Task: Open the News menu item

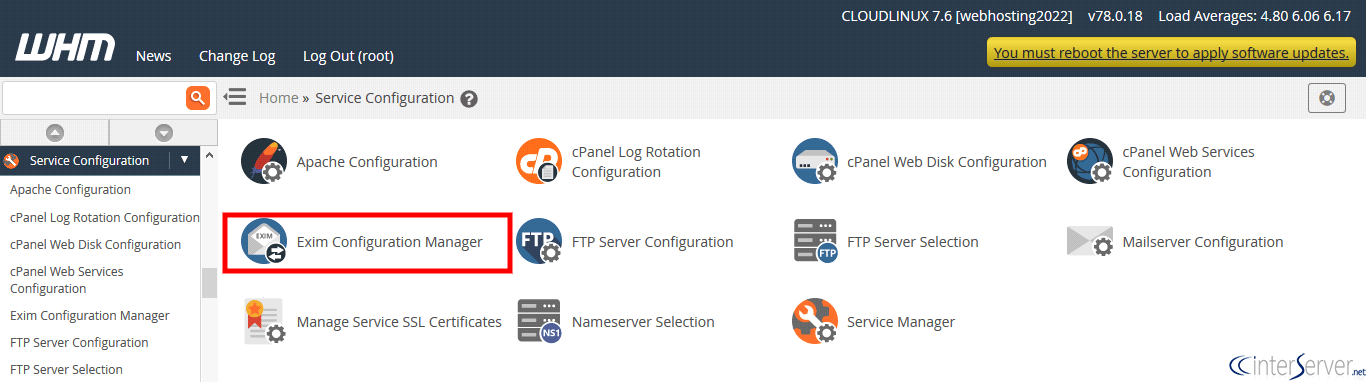Action: click(x=154, y=56)
